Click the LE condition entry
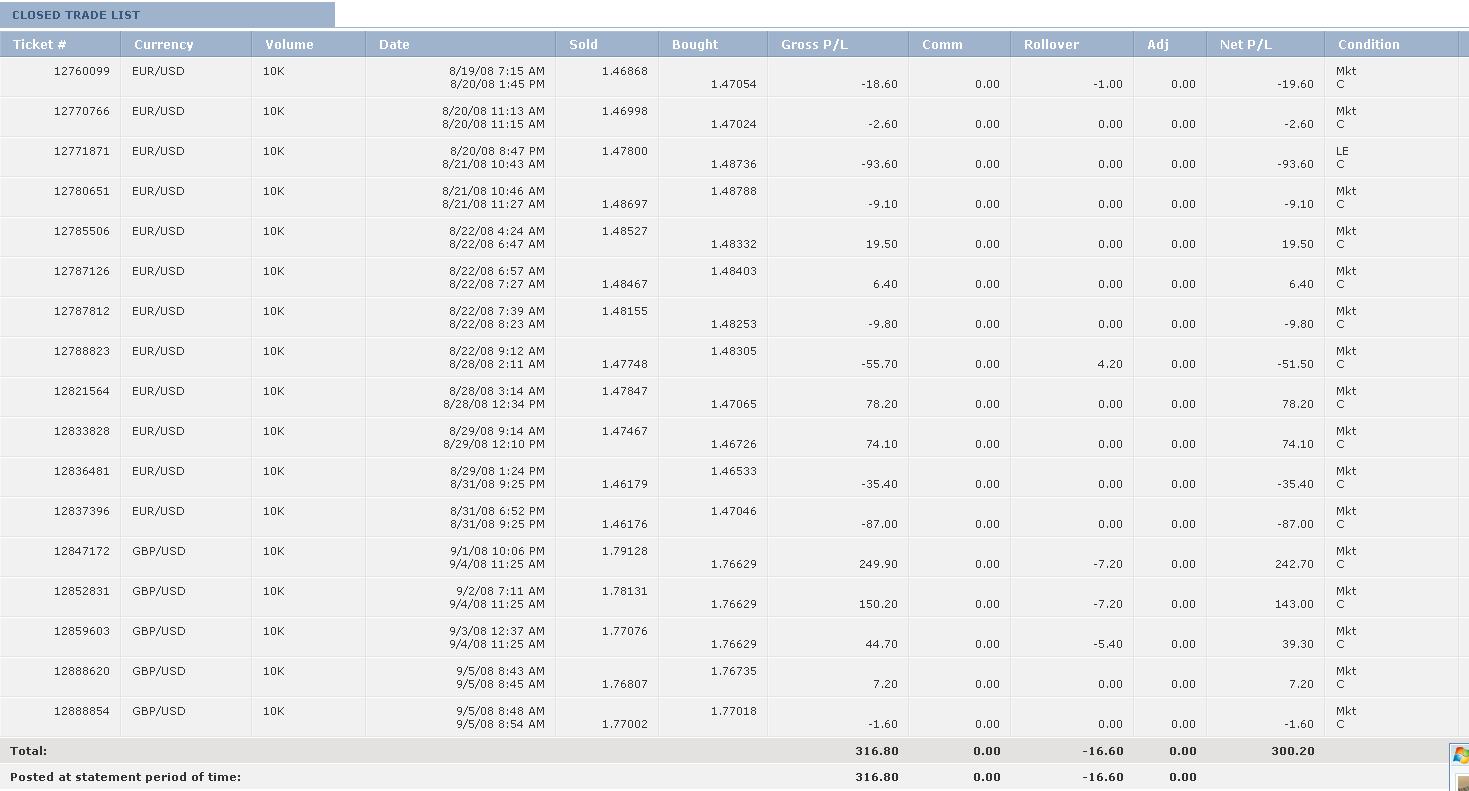Viewport: 1469px width, 791px height. click(x=1342, y=151)
